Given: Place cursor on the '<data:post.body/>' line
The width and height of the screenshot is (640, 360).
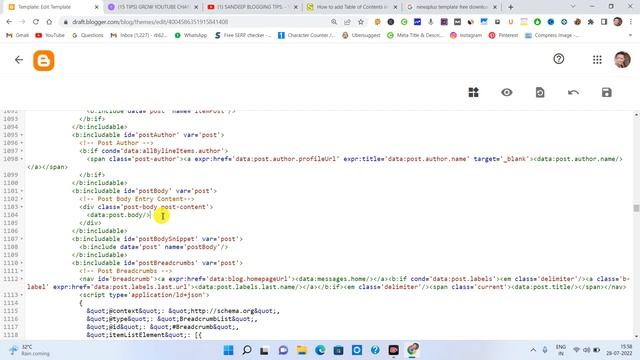Looking at the screenshot, I should (119, 215).
